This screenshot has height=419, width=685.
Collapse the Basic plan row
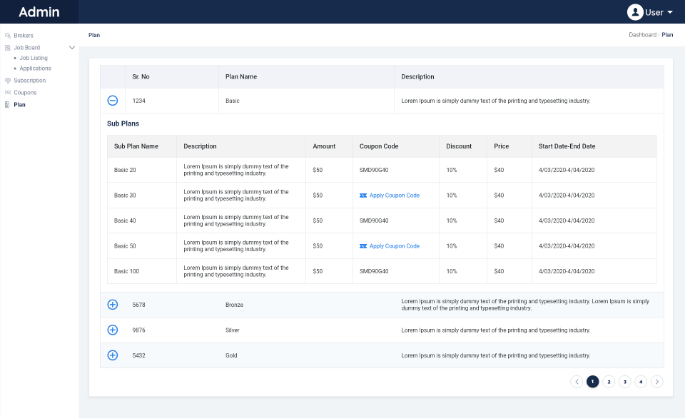(112, 101)
